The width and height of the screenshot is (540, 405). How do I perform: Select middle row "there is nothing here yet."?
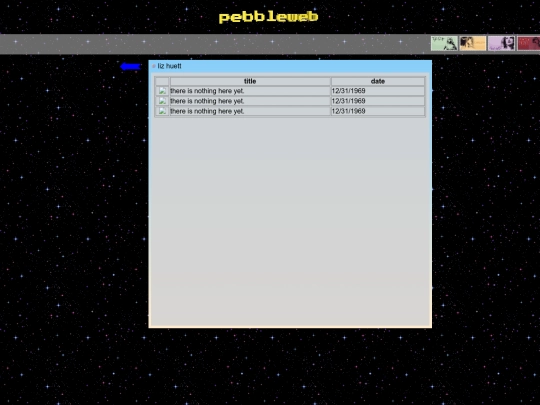point(207,101)
